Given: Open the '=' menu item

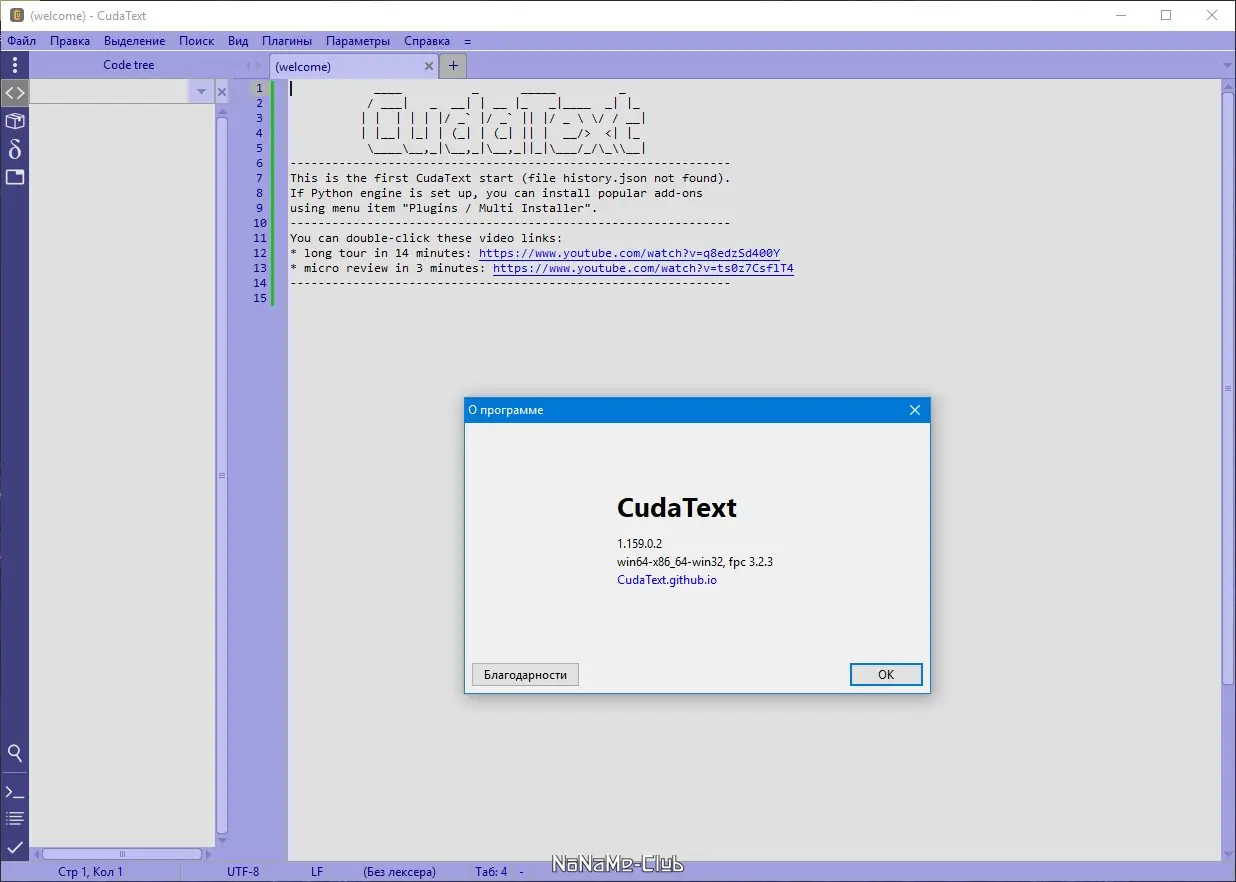Looking at the screenshot, I should click(467, 41).
